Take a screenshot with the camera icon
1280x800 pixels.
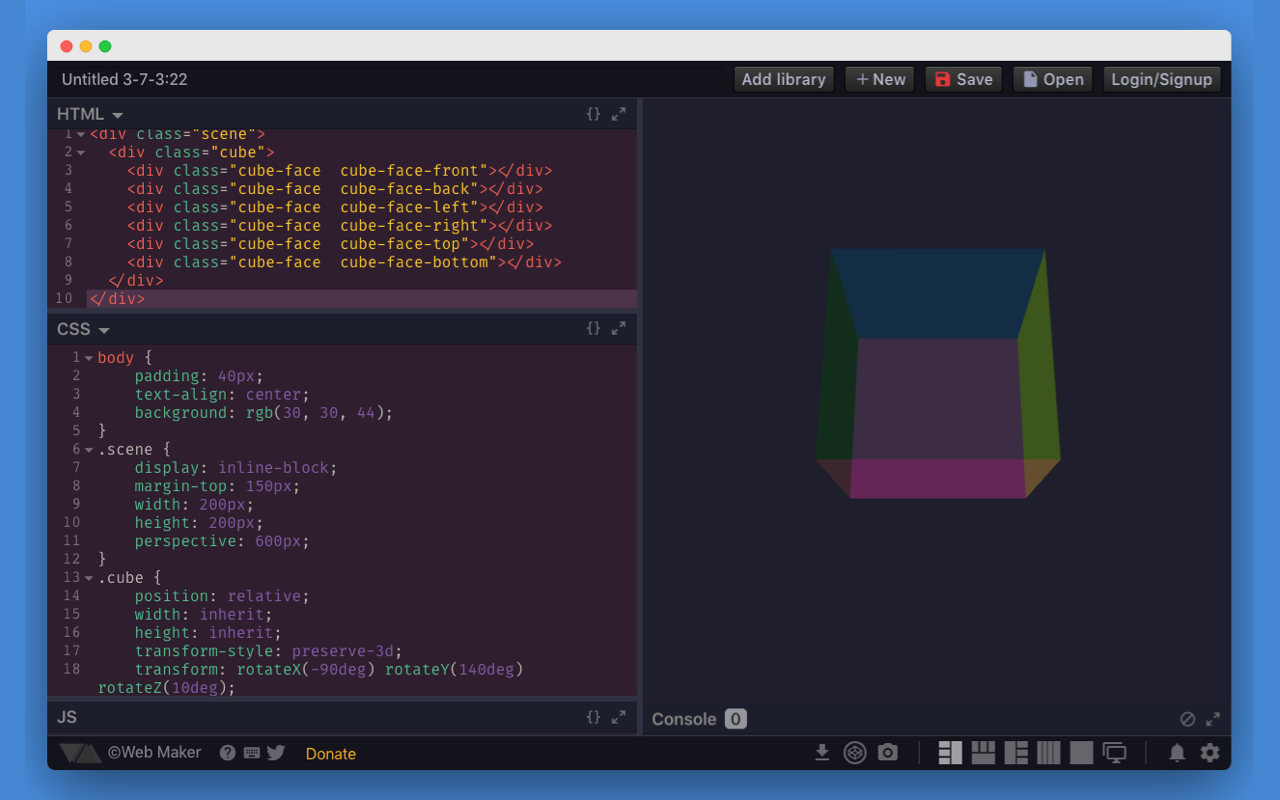[x=888, y=752]
